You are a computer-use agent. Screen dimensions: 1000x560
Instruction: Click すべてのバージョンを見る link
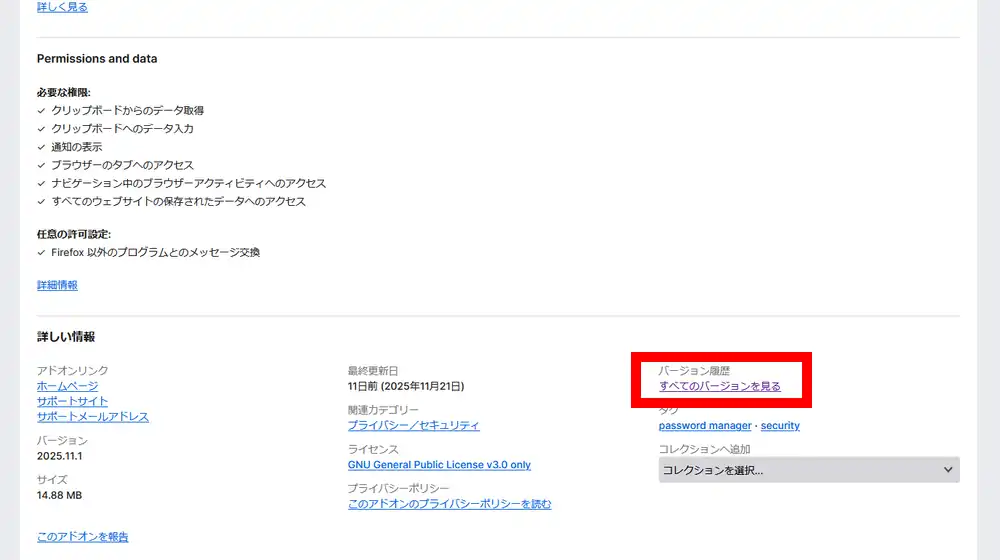point(719,386)
